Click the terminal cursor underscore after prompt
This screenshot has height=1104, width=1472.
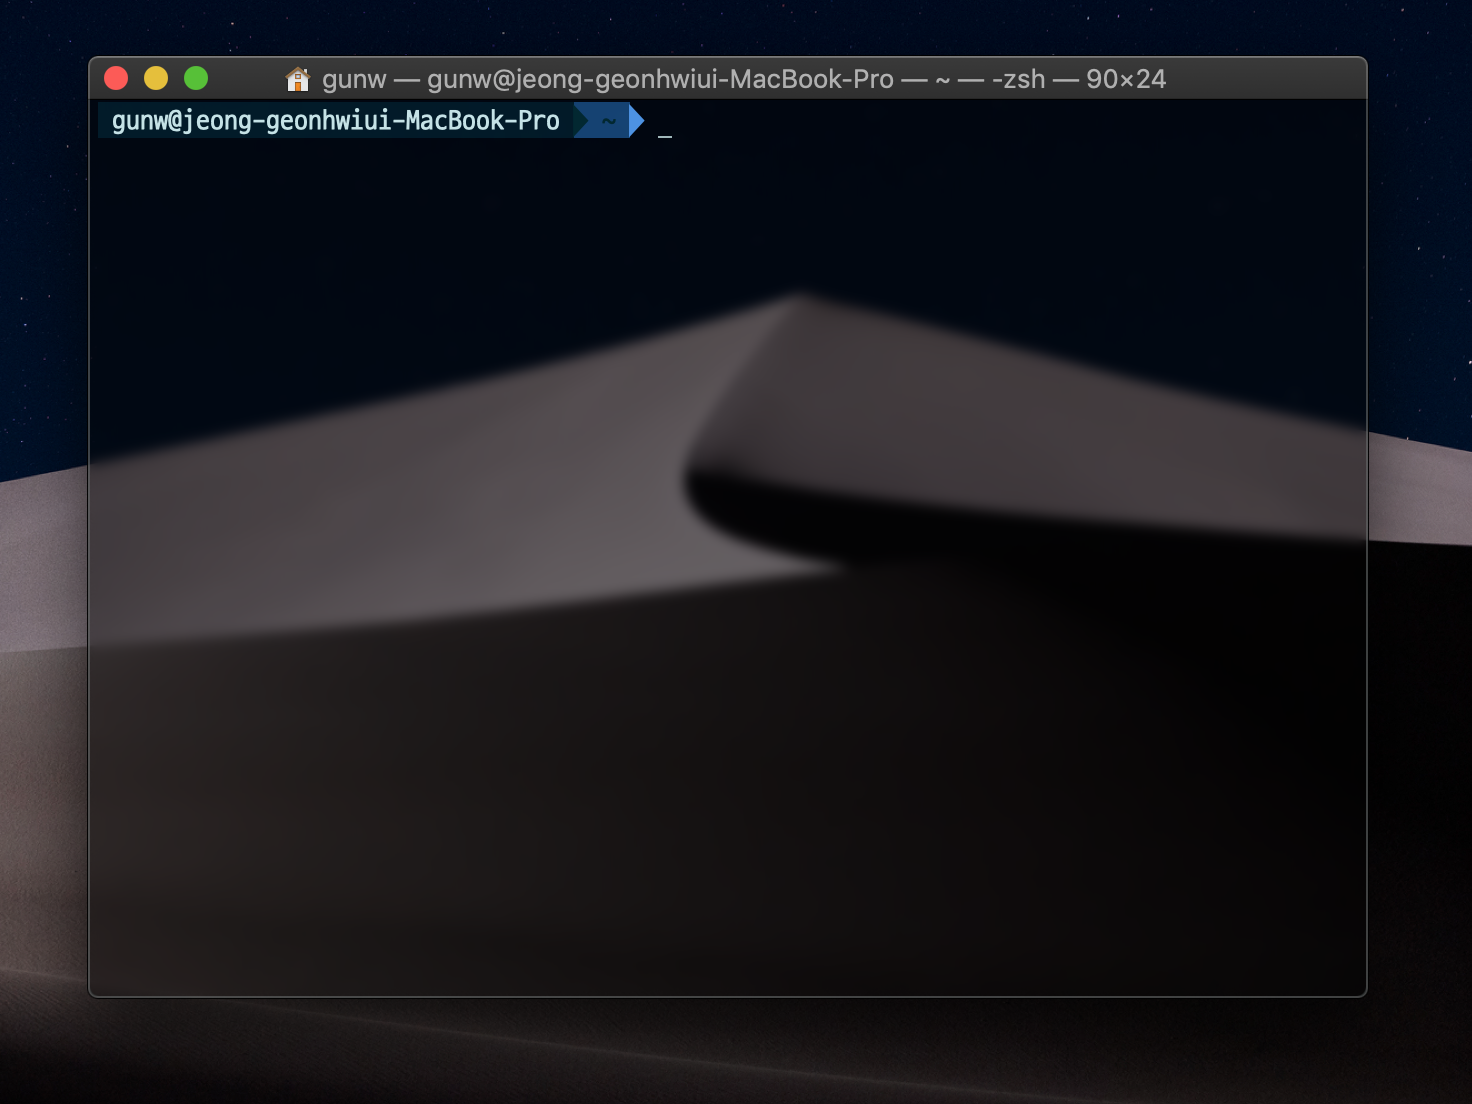click(x=665, y=135)
